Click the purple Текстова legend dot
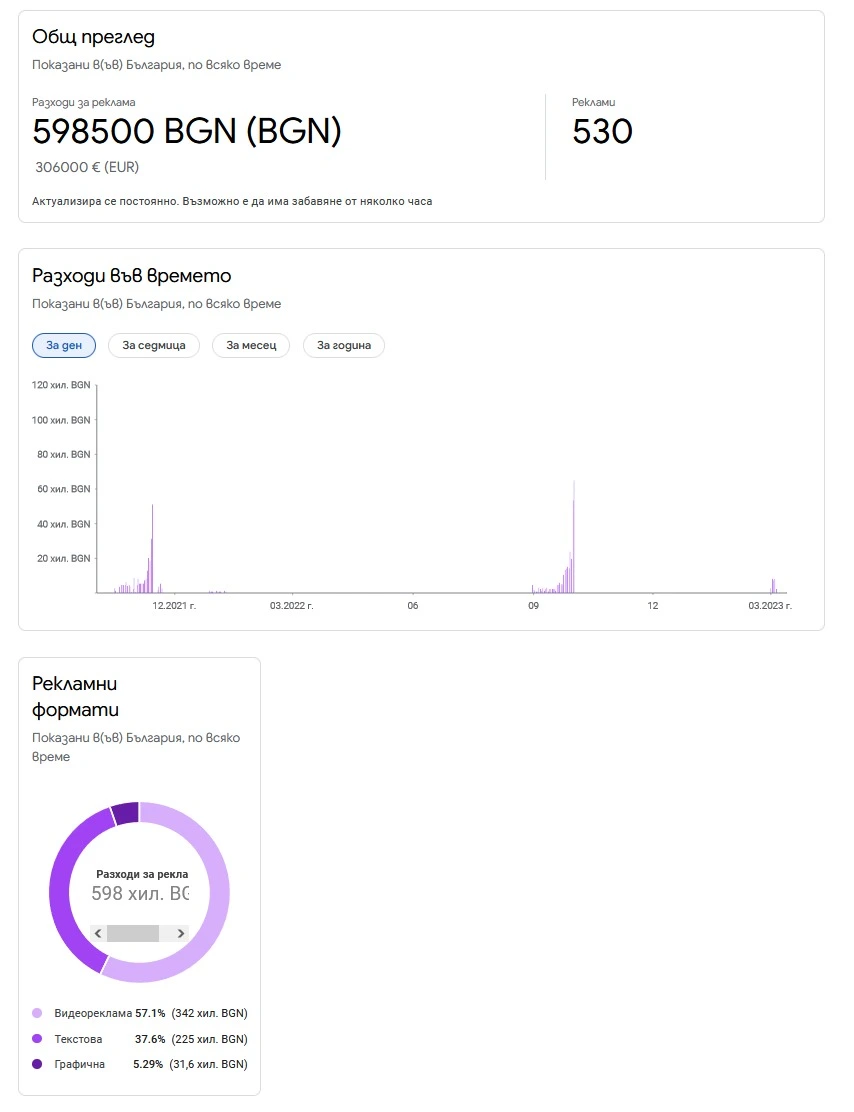The height and width of the screenshot is (1112, 854). tap(38, 1039)
